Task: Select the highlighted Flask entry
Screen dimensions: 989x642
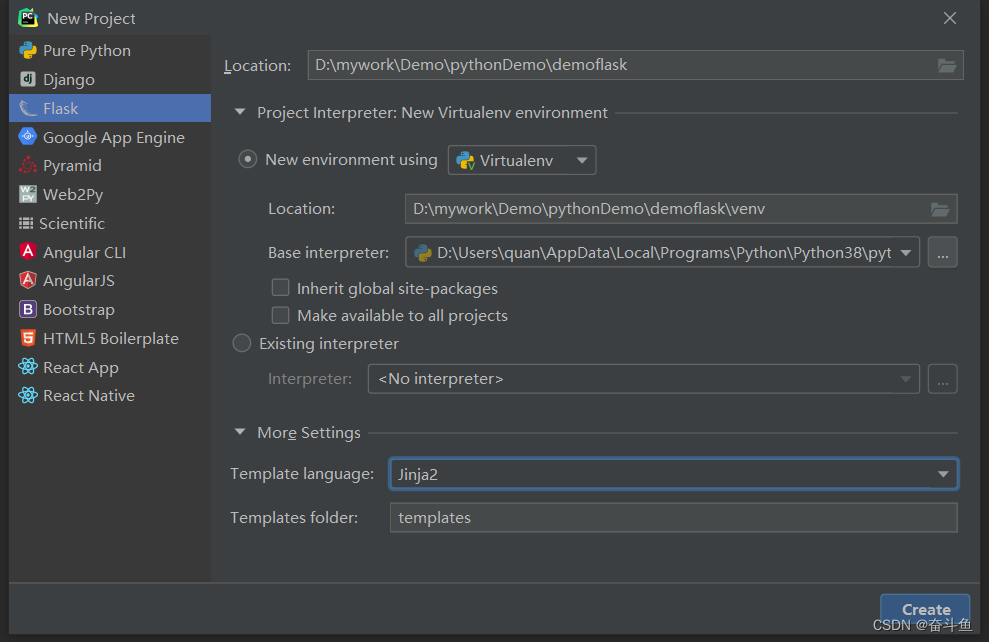Action: [110, 108]
